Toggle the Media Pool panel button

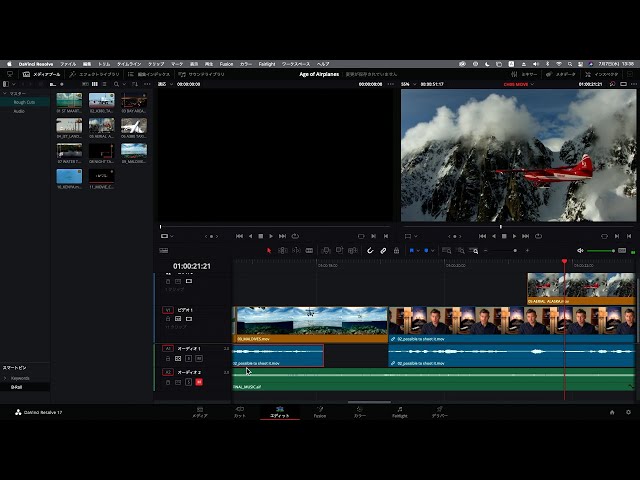[x=40, y=74]
